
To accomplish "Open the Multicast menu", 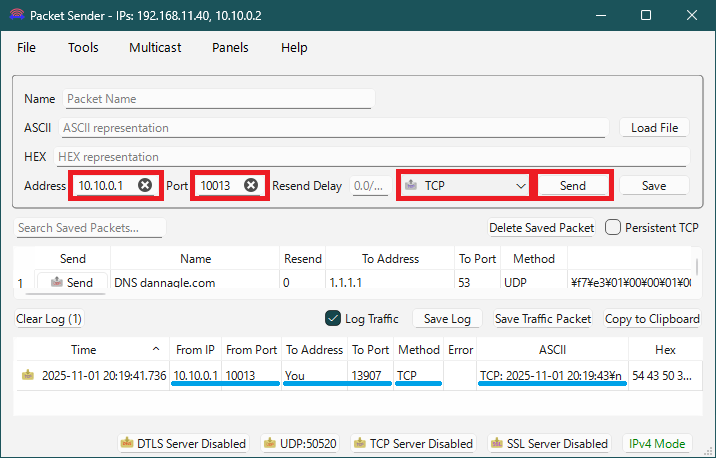I will pos(158,47).
